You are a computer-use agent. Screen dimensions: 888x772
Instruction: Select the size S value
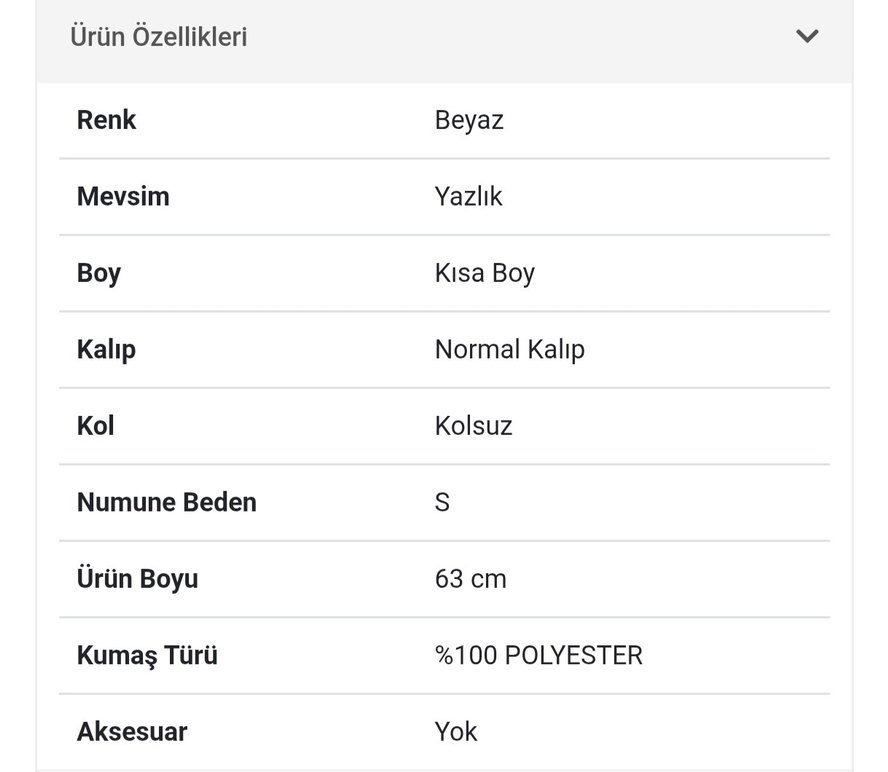click(x=440, y=503)
